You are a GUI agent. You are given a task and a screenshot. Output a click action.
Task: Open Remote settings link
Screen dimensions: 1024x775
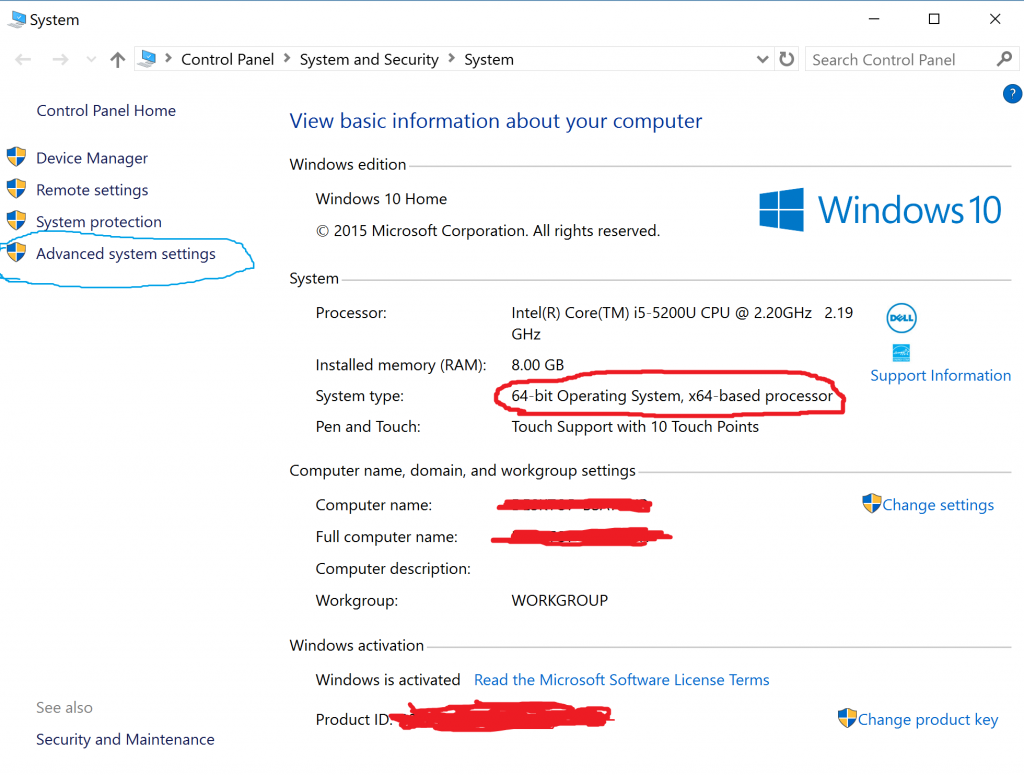[92, 190]
